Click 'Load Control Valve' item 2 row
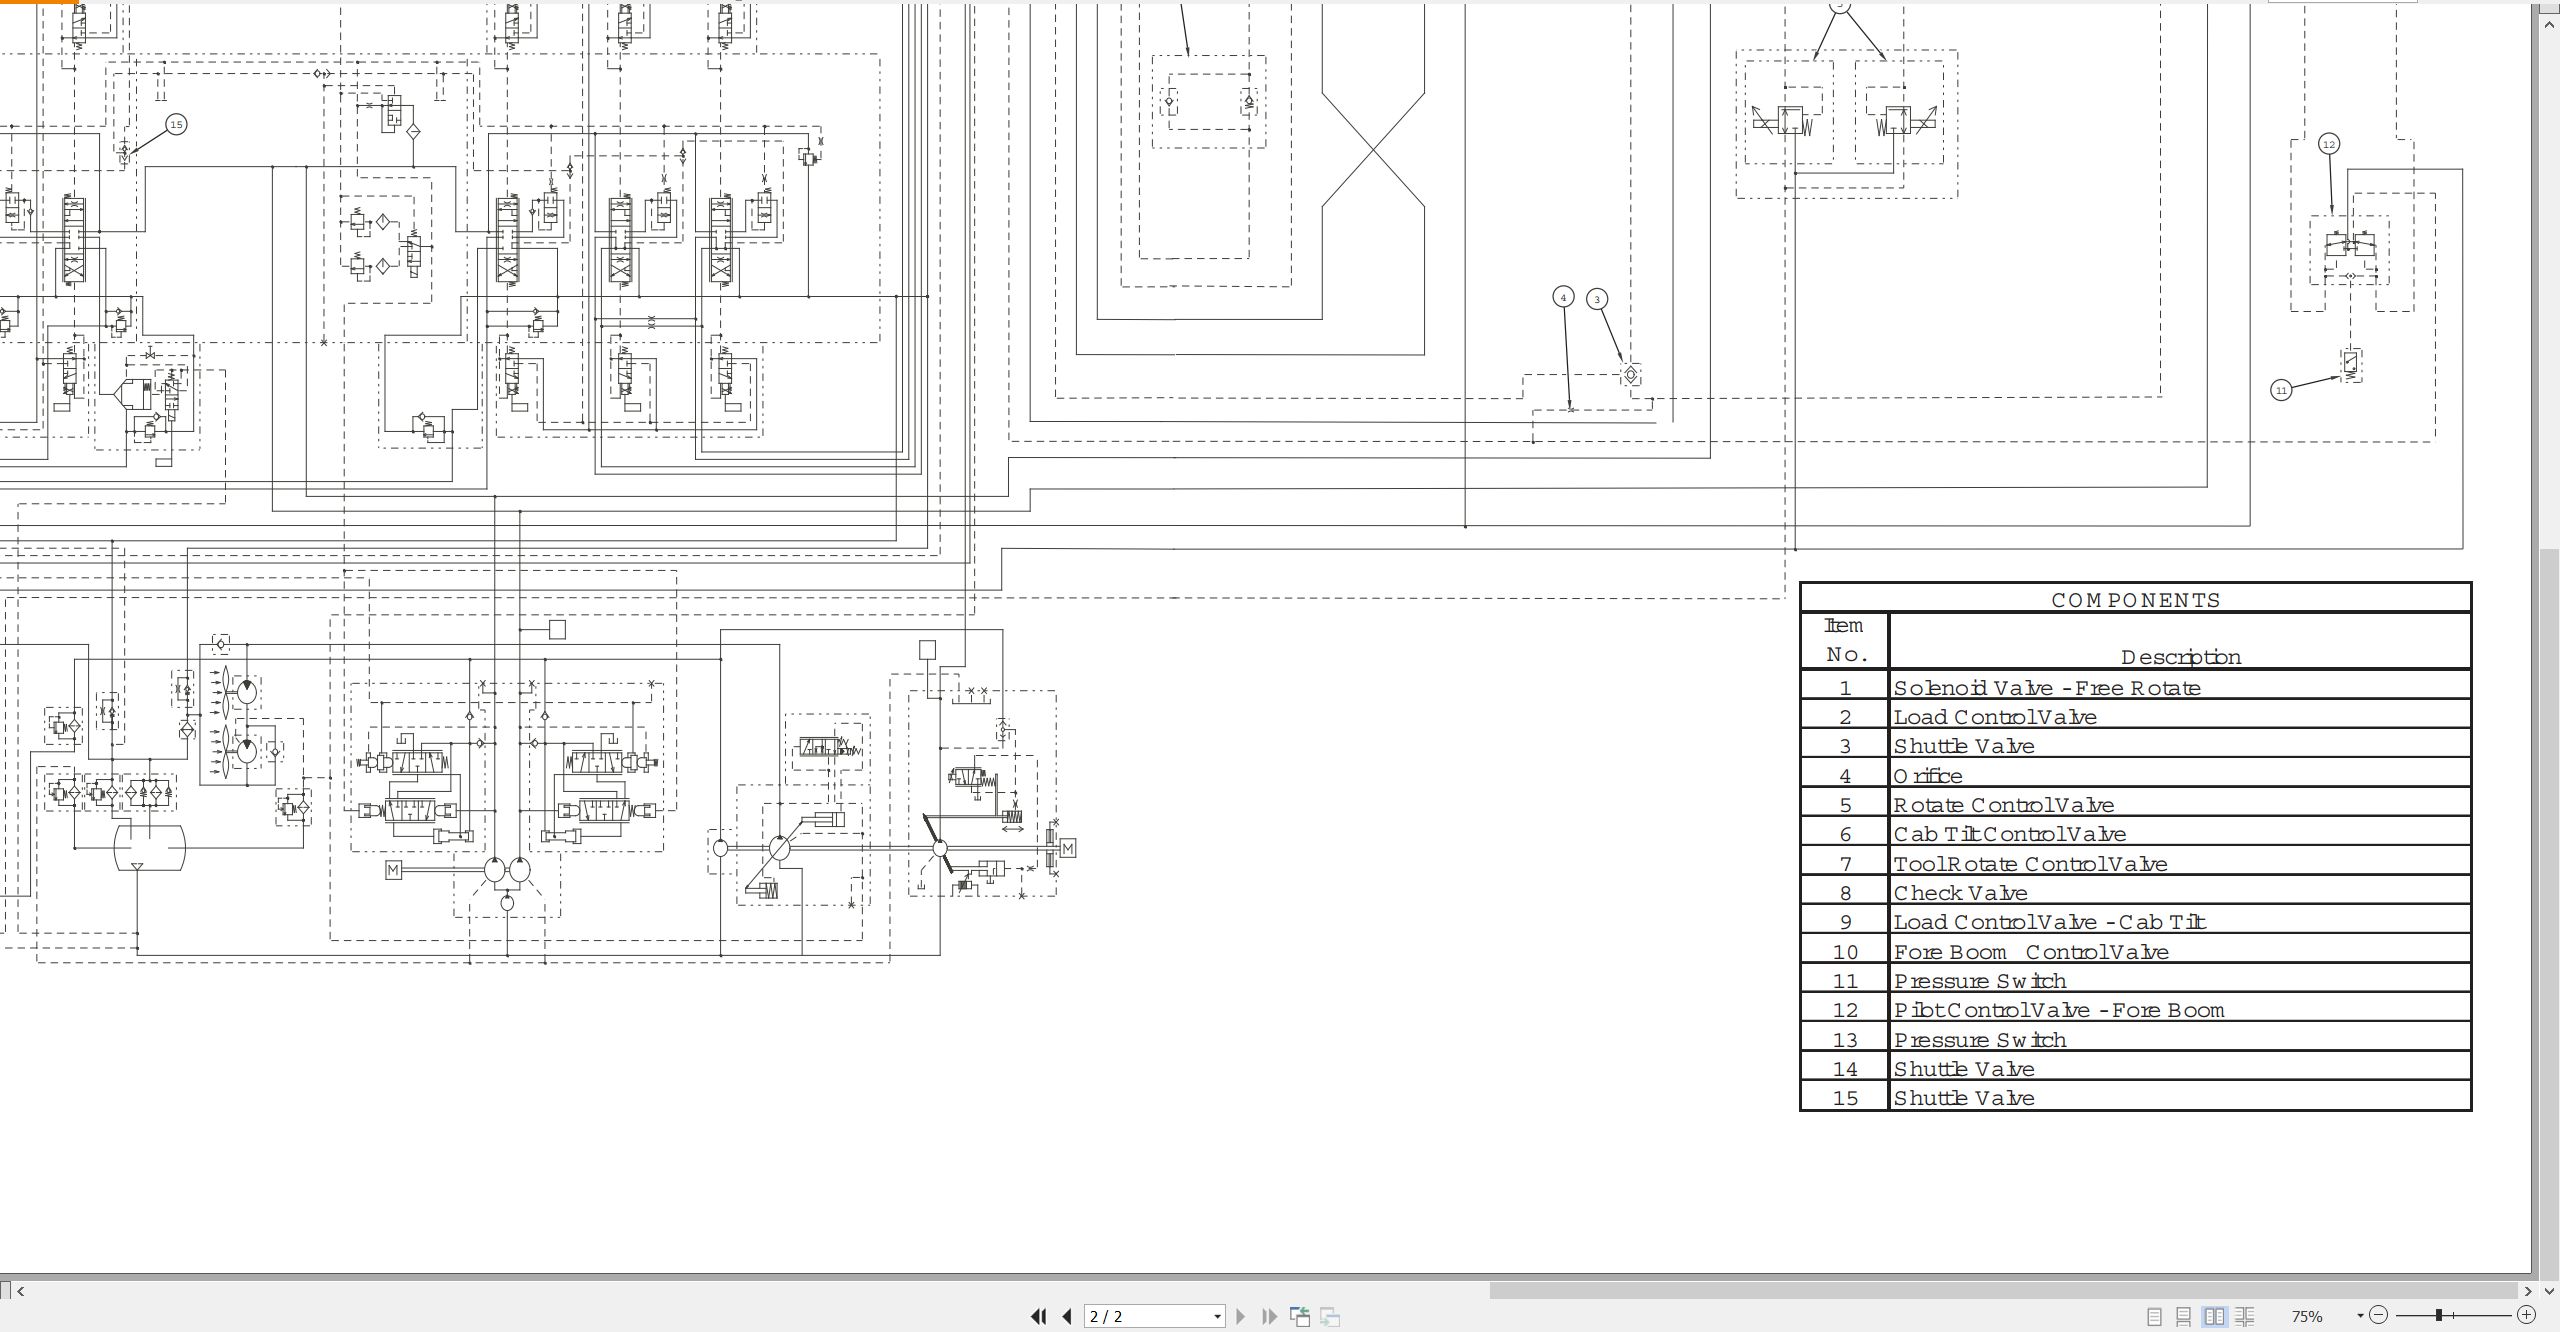This screenshot has height=1332, width=2560. pos(2135,717)
